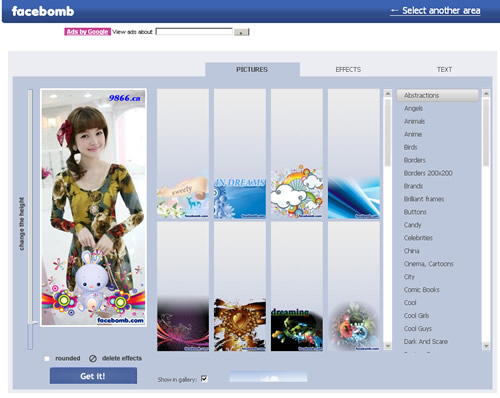Image resolution: width=500 pixels, height=398 pixels.
Task: Select the Dark And Scare category
Action: (426, 342)
